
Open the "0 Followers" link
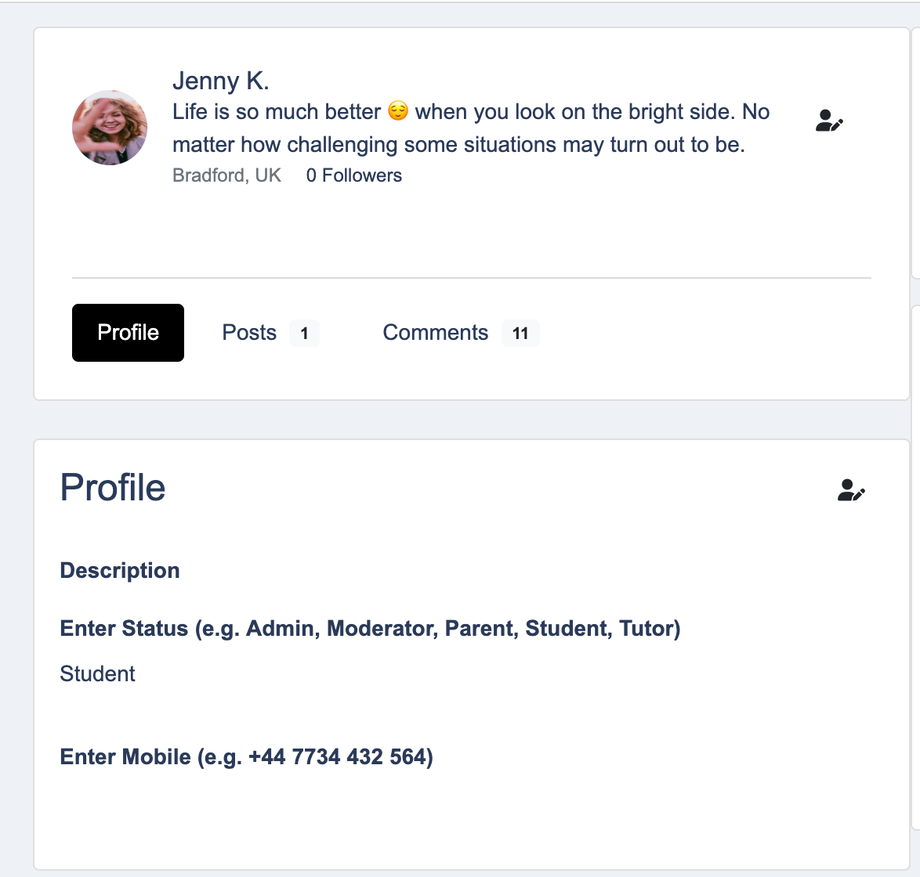[x=354, y=176]
